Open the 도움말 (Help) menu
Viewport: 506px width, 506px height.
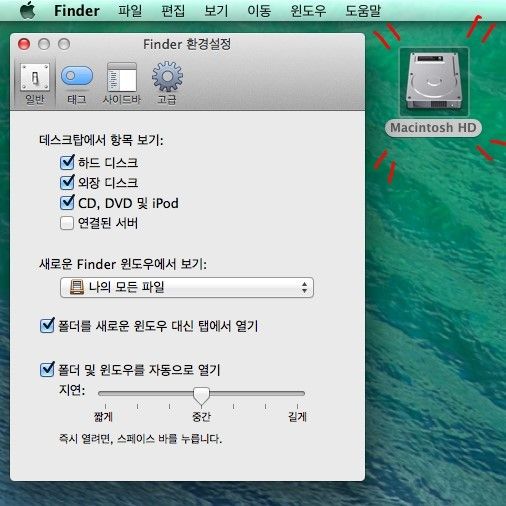tap(363, 11)
